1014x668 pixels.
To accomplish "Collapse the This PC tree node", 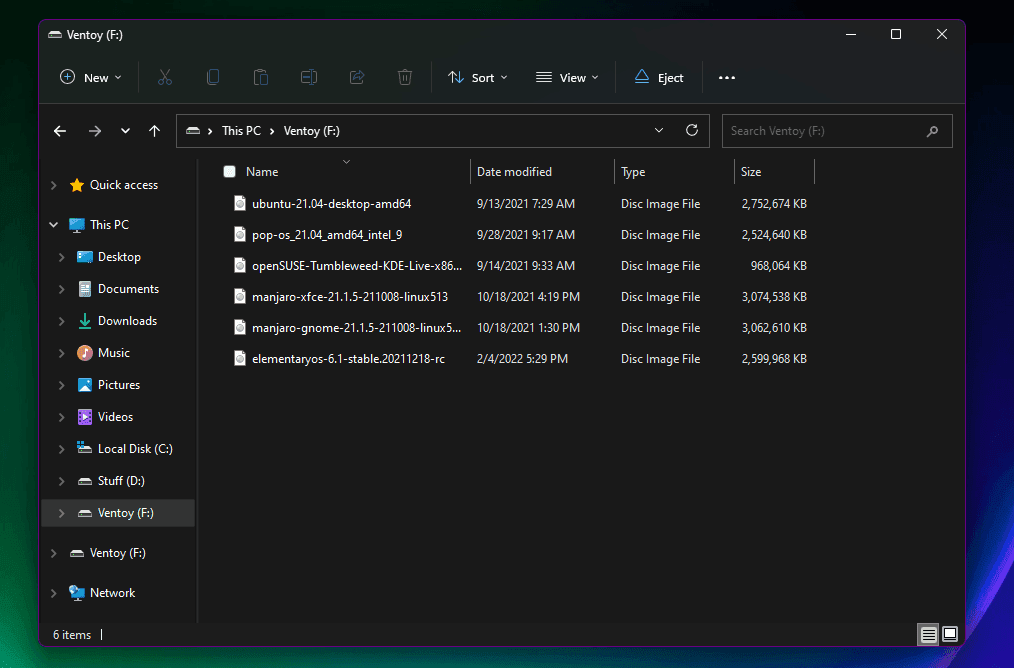I will tap(54, 225).
